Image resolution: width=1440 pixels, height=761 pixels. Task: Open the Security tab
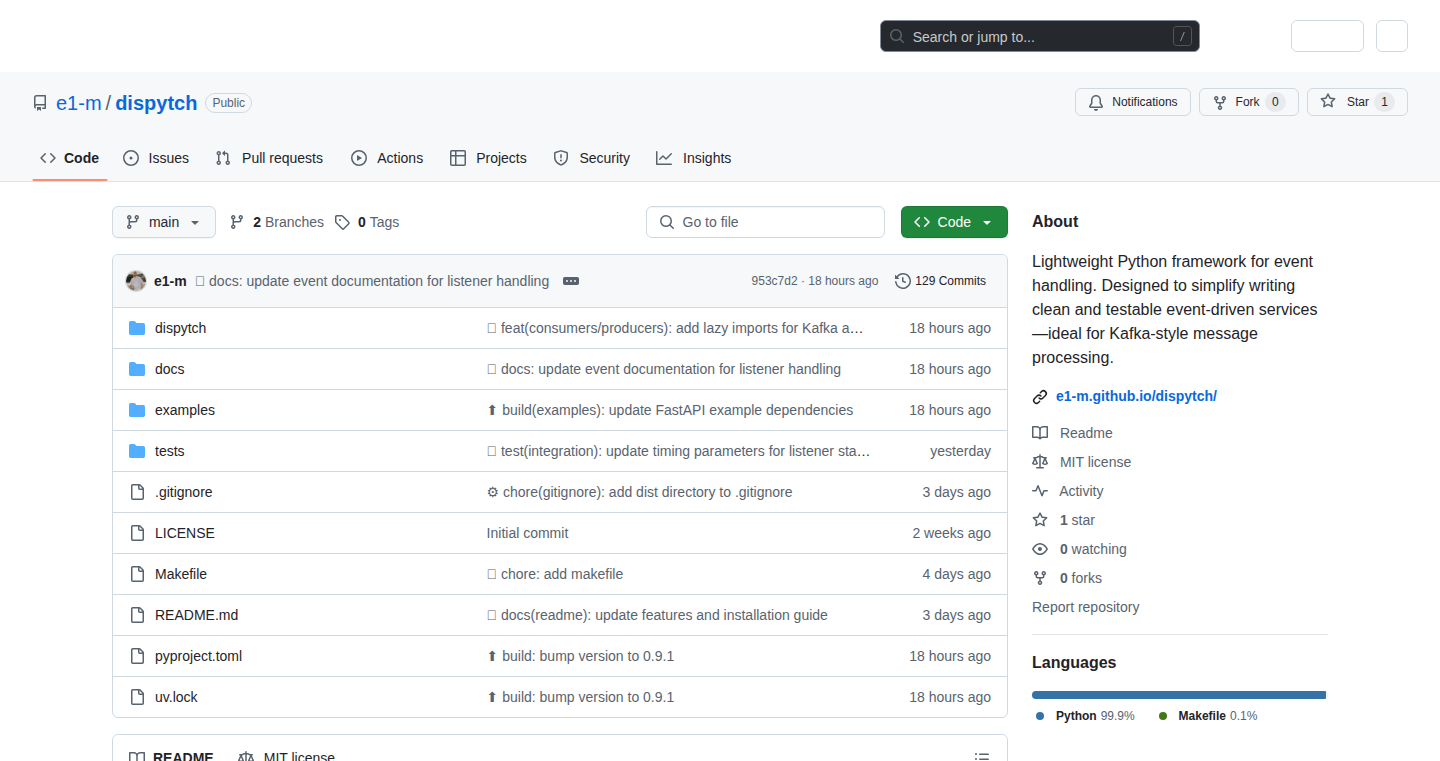click(x=592, y=158)
